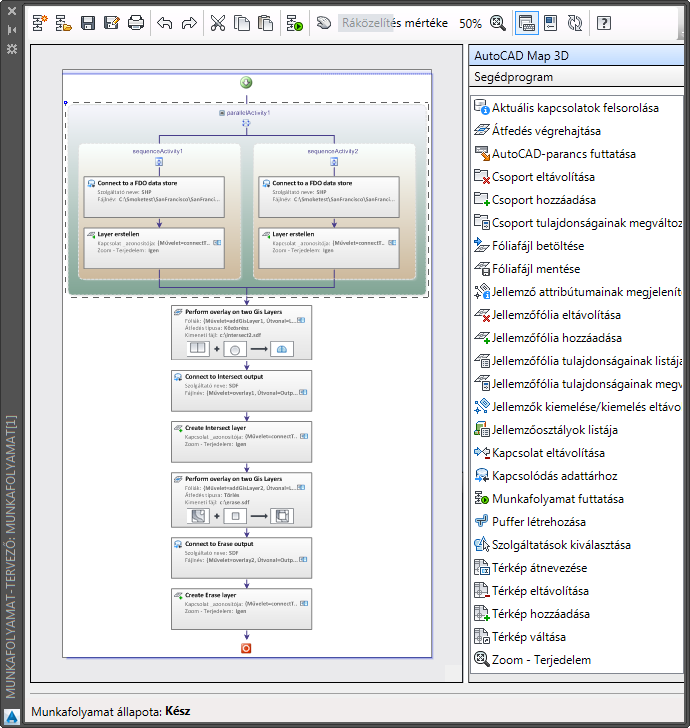This screenshot has width=690, height=728.
Task: Toggle the second panel view button
Action: [x=551, y=23]
